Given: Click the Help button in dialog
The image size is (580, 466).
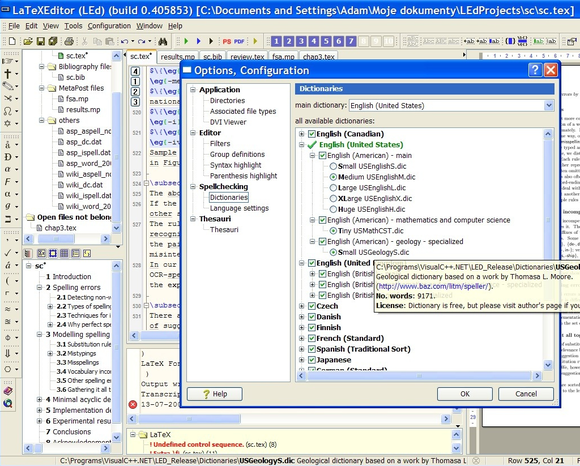Looking at the screenshot, I should tap(215, 394).
